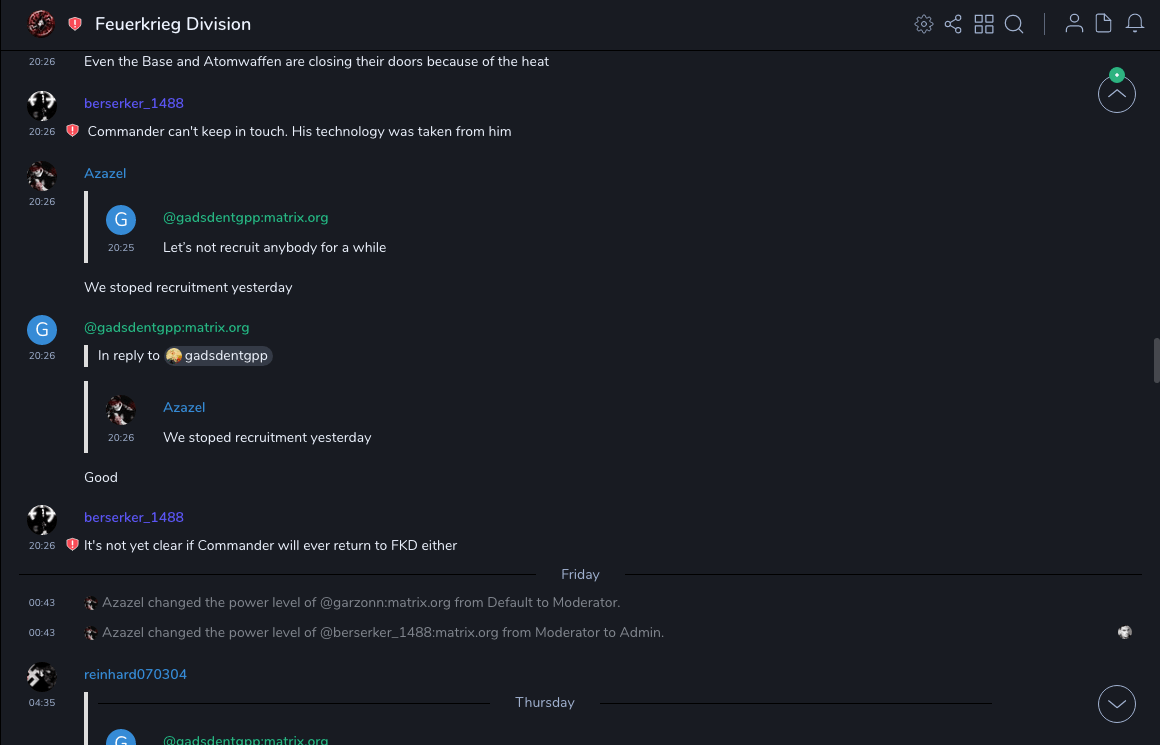Click the gadsdentgpp mention pill
This screenshot has height=745, width=1160.
point(218,355)
